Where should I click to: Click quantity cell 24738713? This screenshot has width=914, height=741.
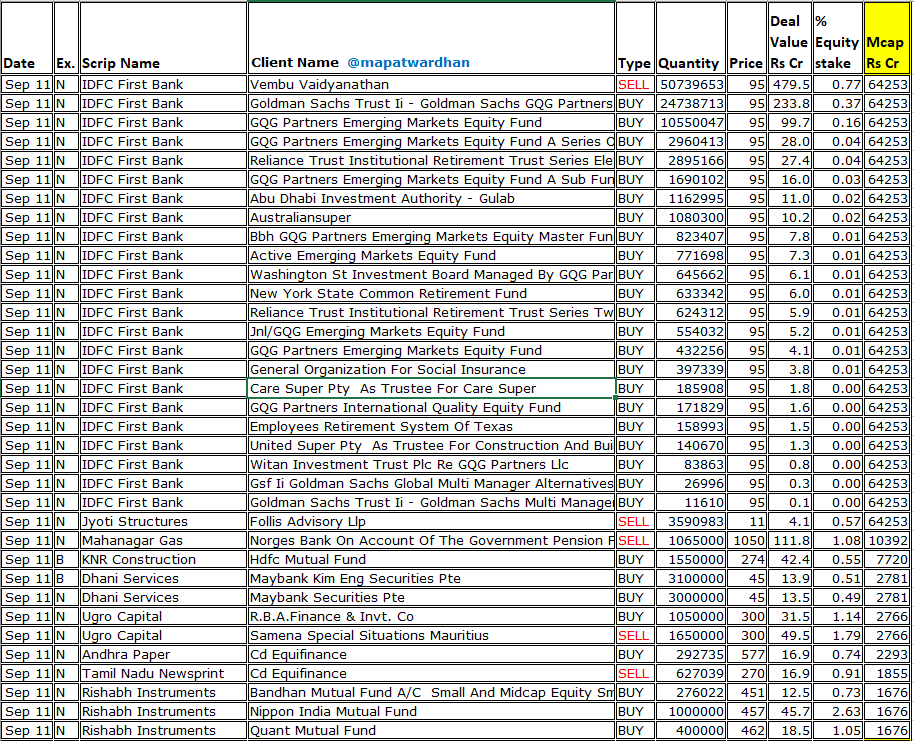tap(691, 104)
